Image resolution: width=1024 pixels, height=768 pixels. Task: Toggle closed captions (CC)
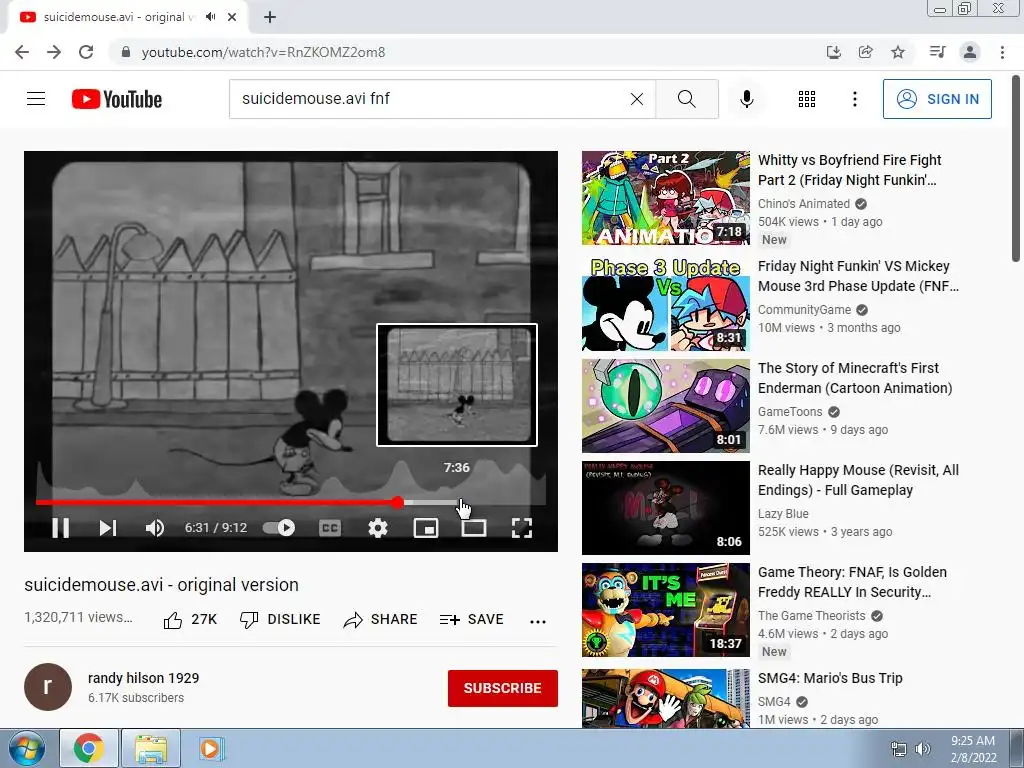coord(330,528)
